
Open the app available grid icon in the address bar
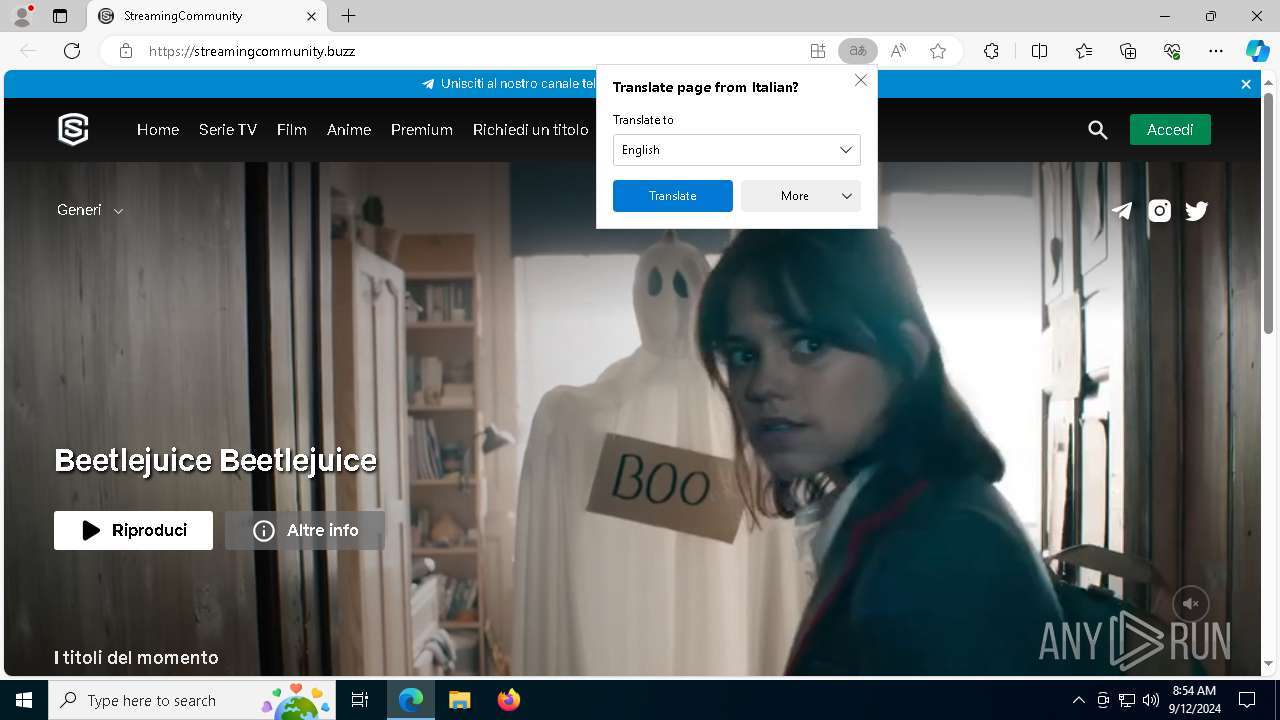(818, 51)
